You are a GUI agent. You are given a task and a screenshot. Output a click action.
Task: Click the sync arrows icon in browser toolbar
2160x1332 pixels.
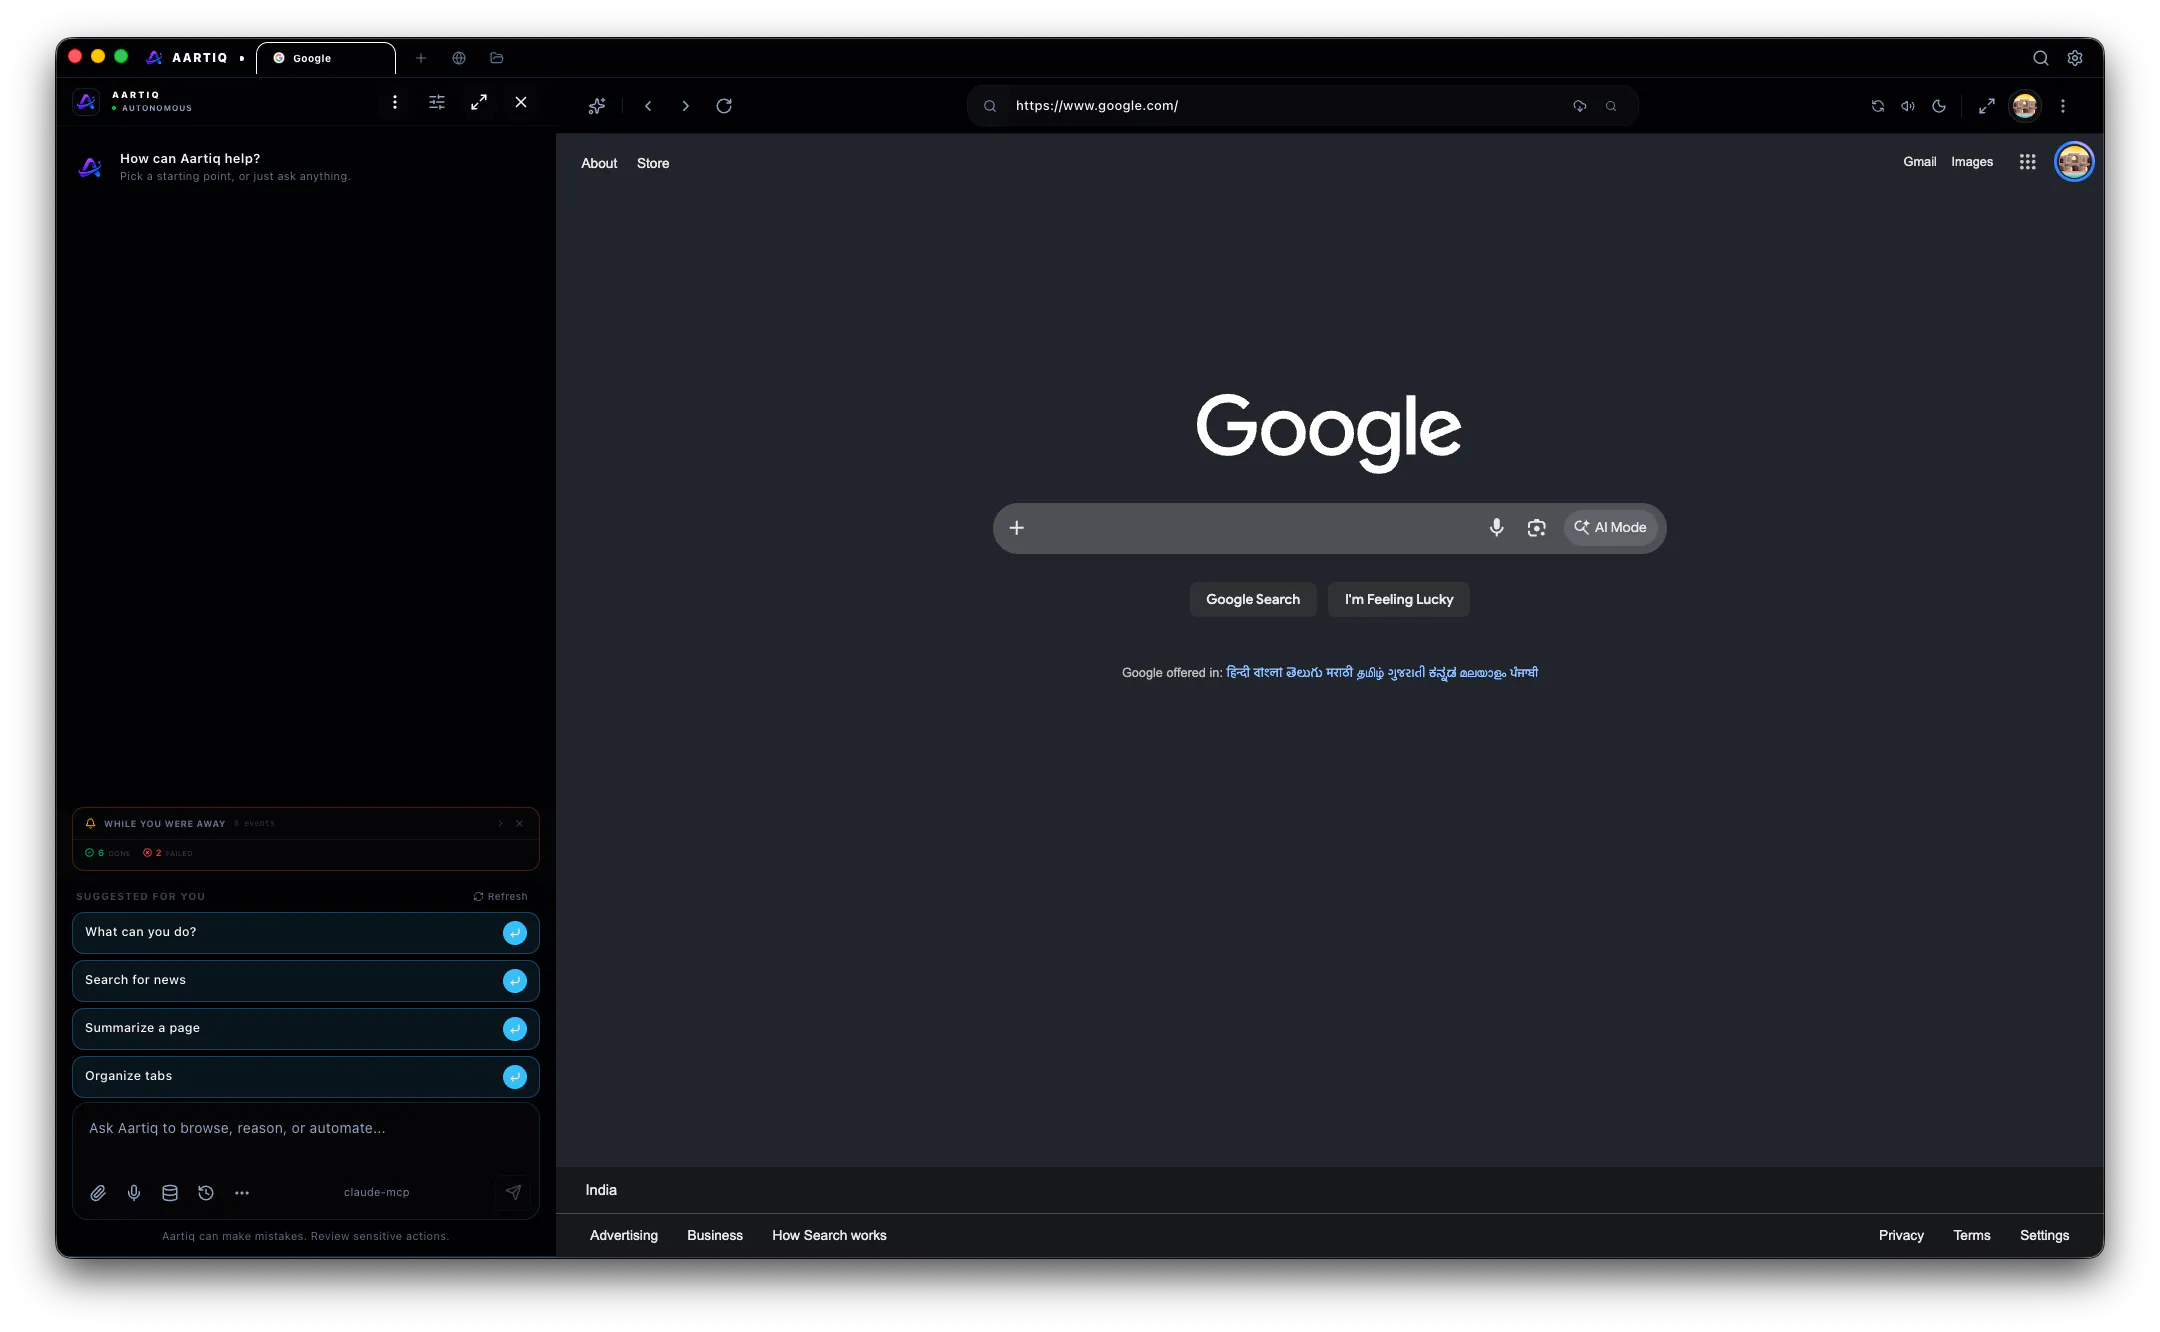pos(1878,106)
